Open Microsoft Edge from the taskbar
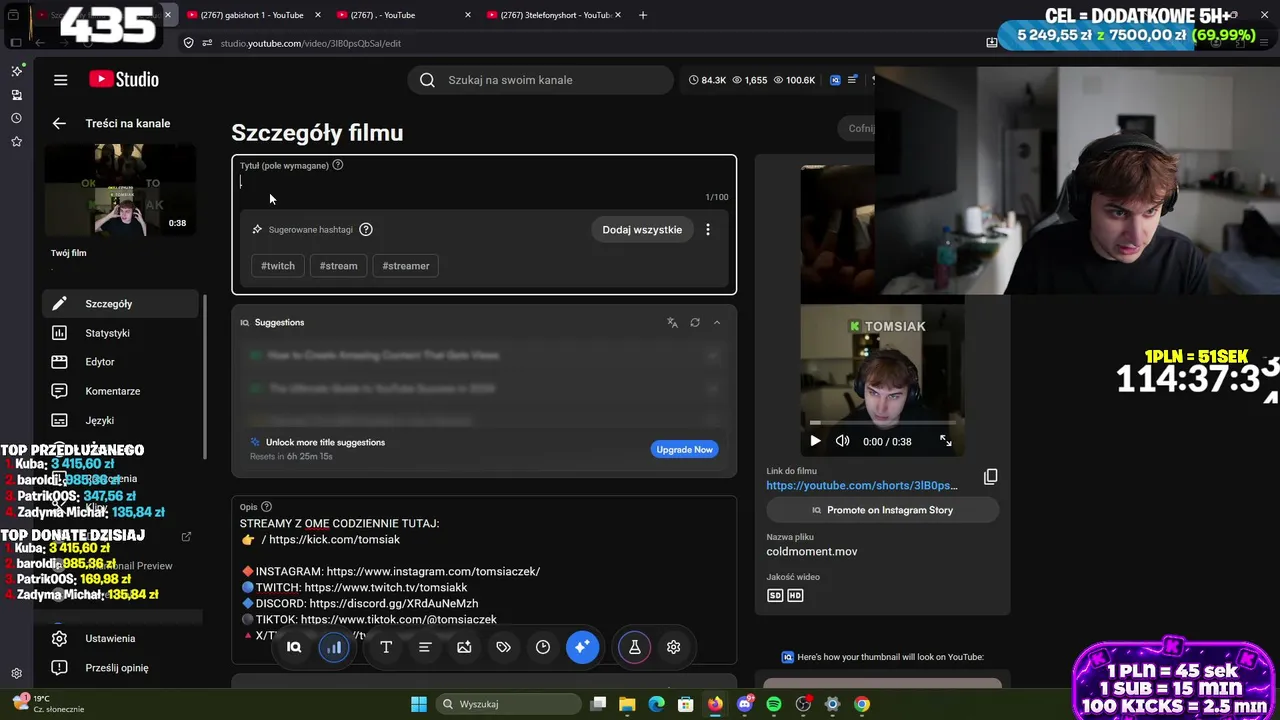Screen dimensions: 1280x720 click(656, 704)
